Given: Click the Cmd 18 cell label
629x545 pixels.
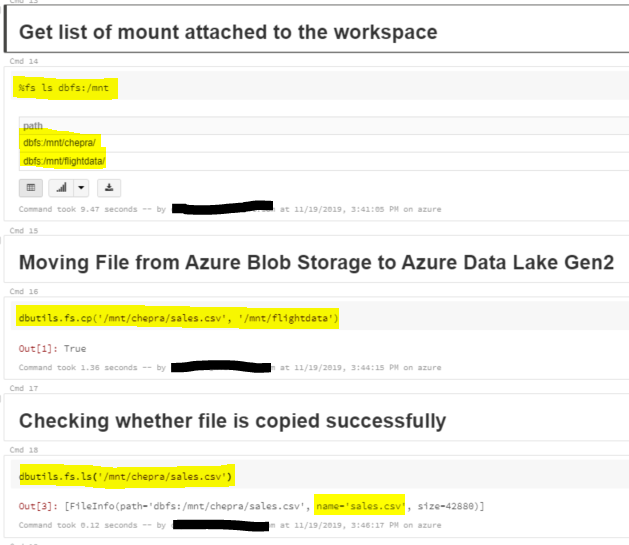Looking at the screenshot, I should (24, 450).
